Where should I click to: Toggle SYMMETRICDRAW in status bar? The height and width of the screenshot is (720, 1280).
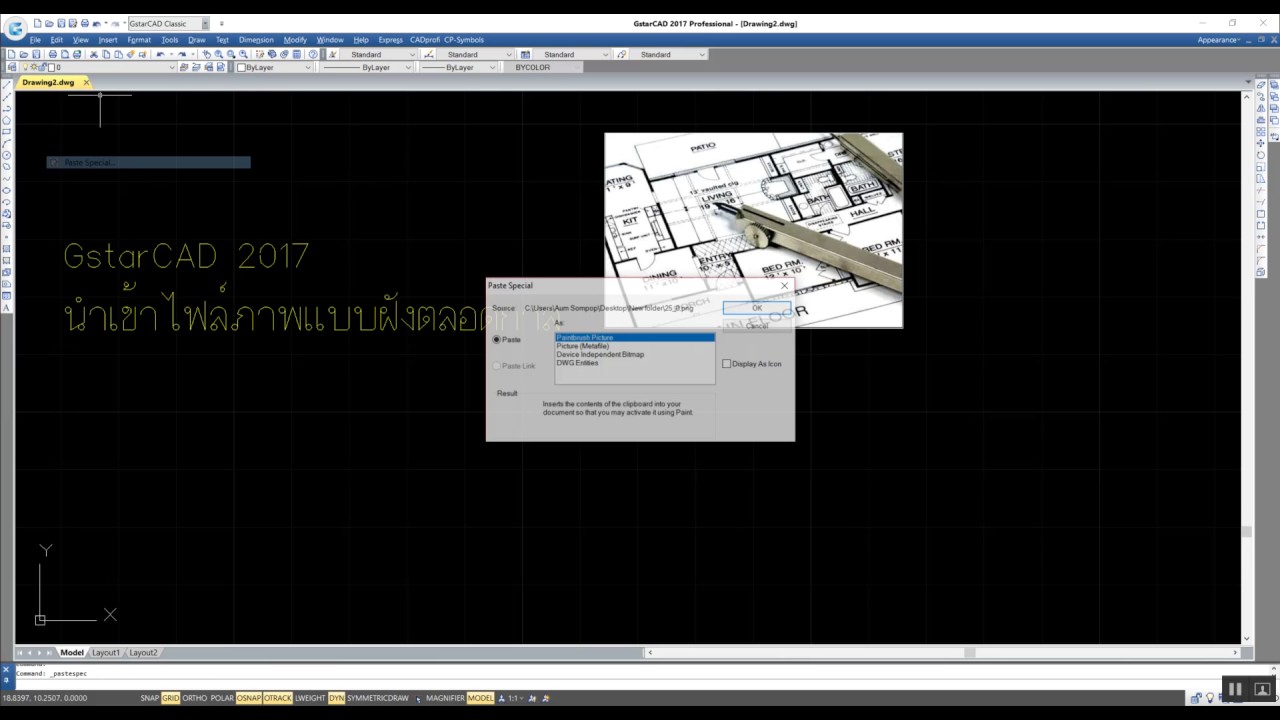[378, 698]
